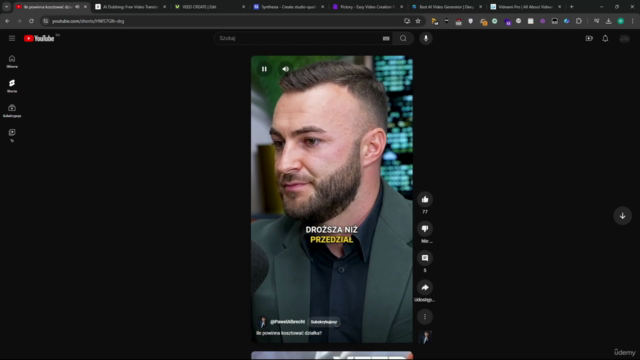Switch to the Vidnami Pro browser tab
The width and height of the screenshot is (640, 360).
click(x=525, y=7)
